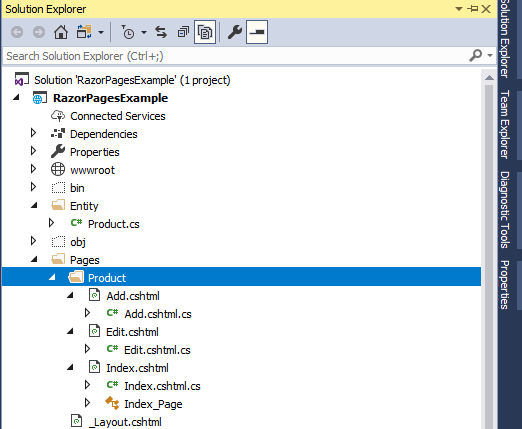Expand the Index_Page node
The image size is (522, 429).
[x=87, y=403]
